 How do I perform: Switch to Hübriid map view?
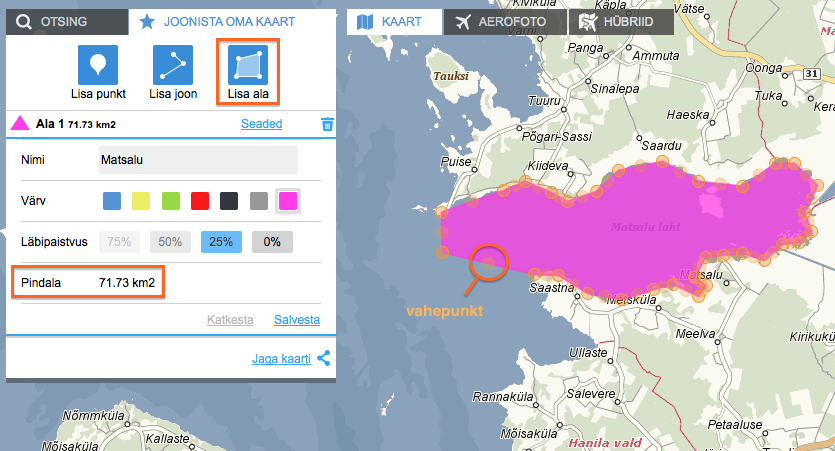click(x=620, y=22)
